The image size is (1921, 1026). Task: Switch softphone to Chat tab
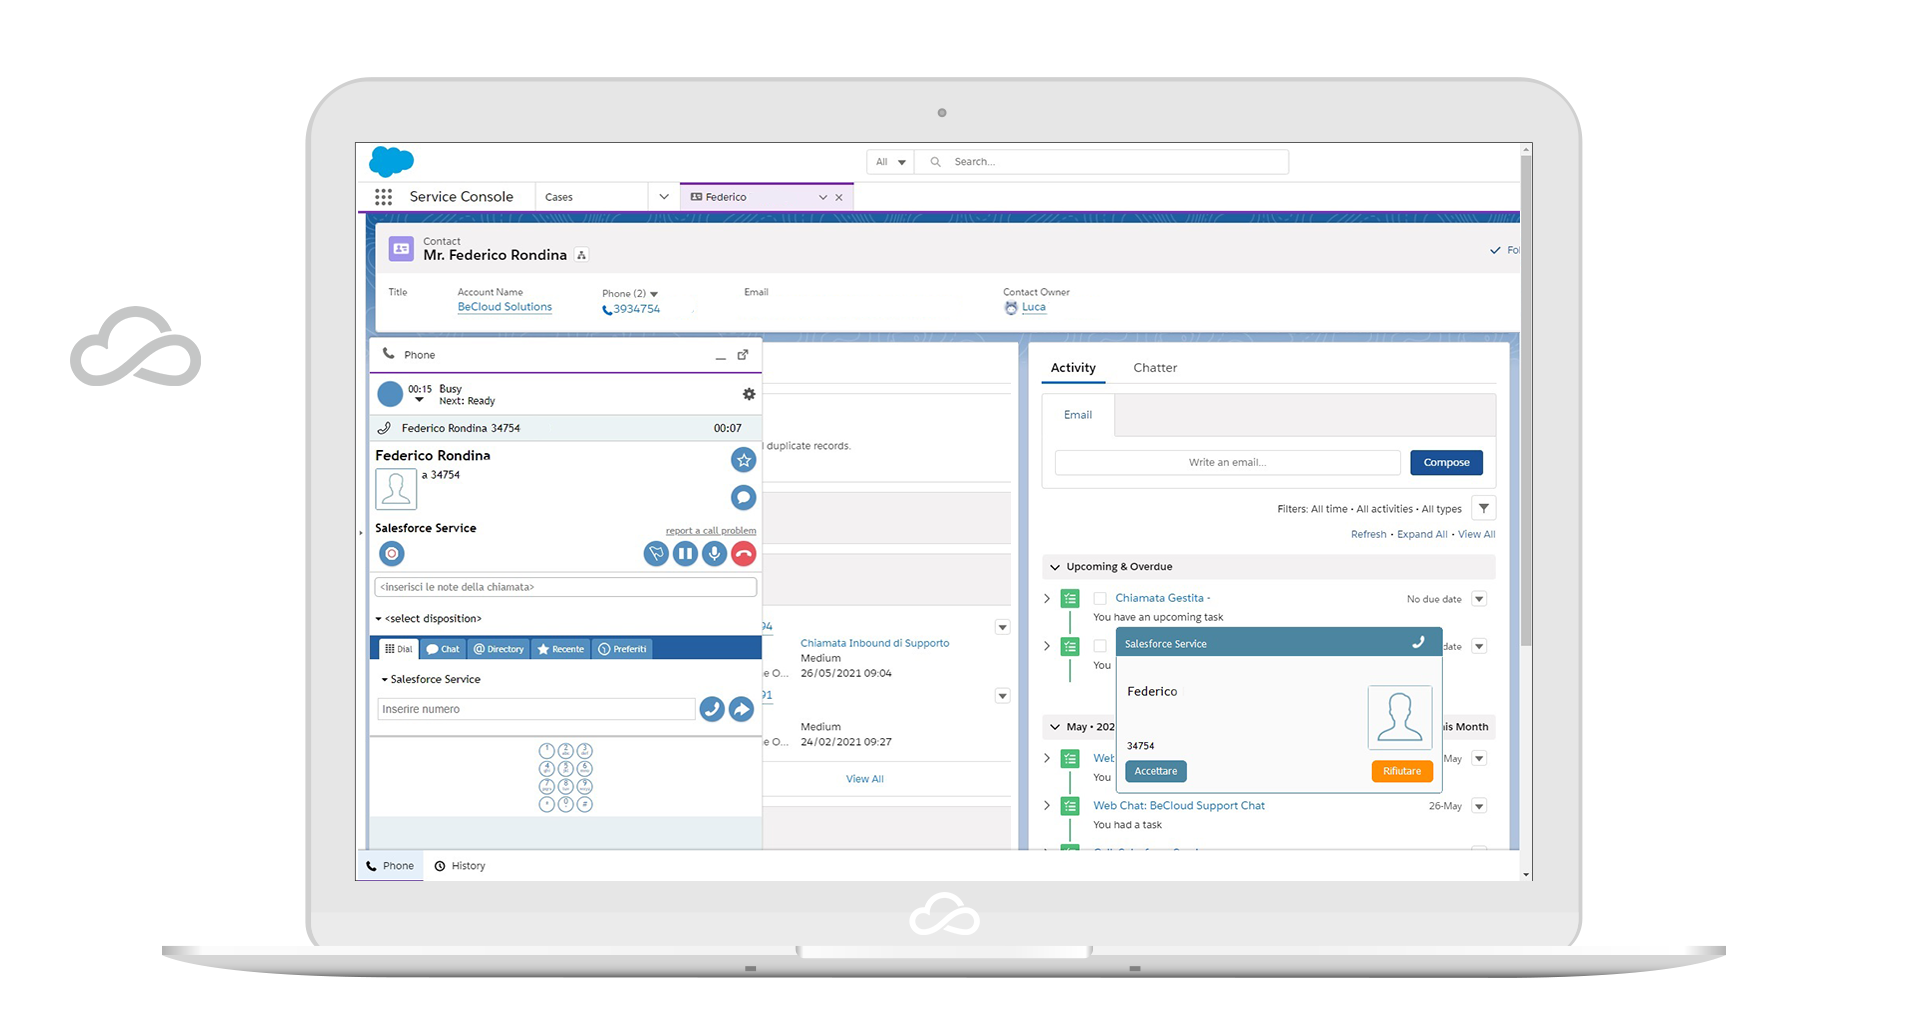[x=442, y=649]
